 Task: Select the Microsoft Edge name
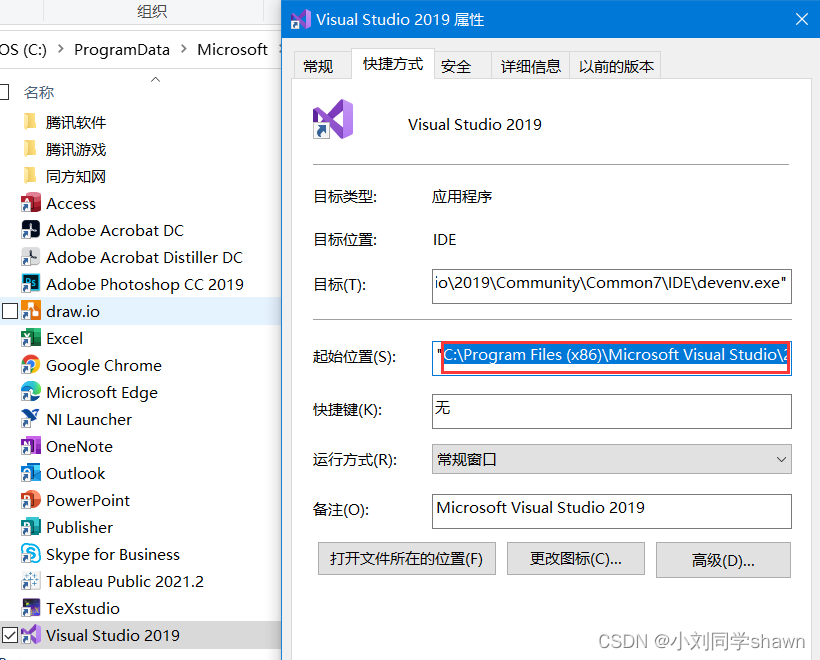point(101,392)
